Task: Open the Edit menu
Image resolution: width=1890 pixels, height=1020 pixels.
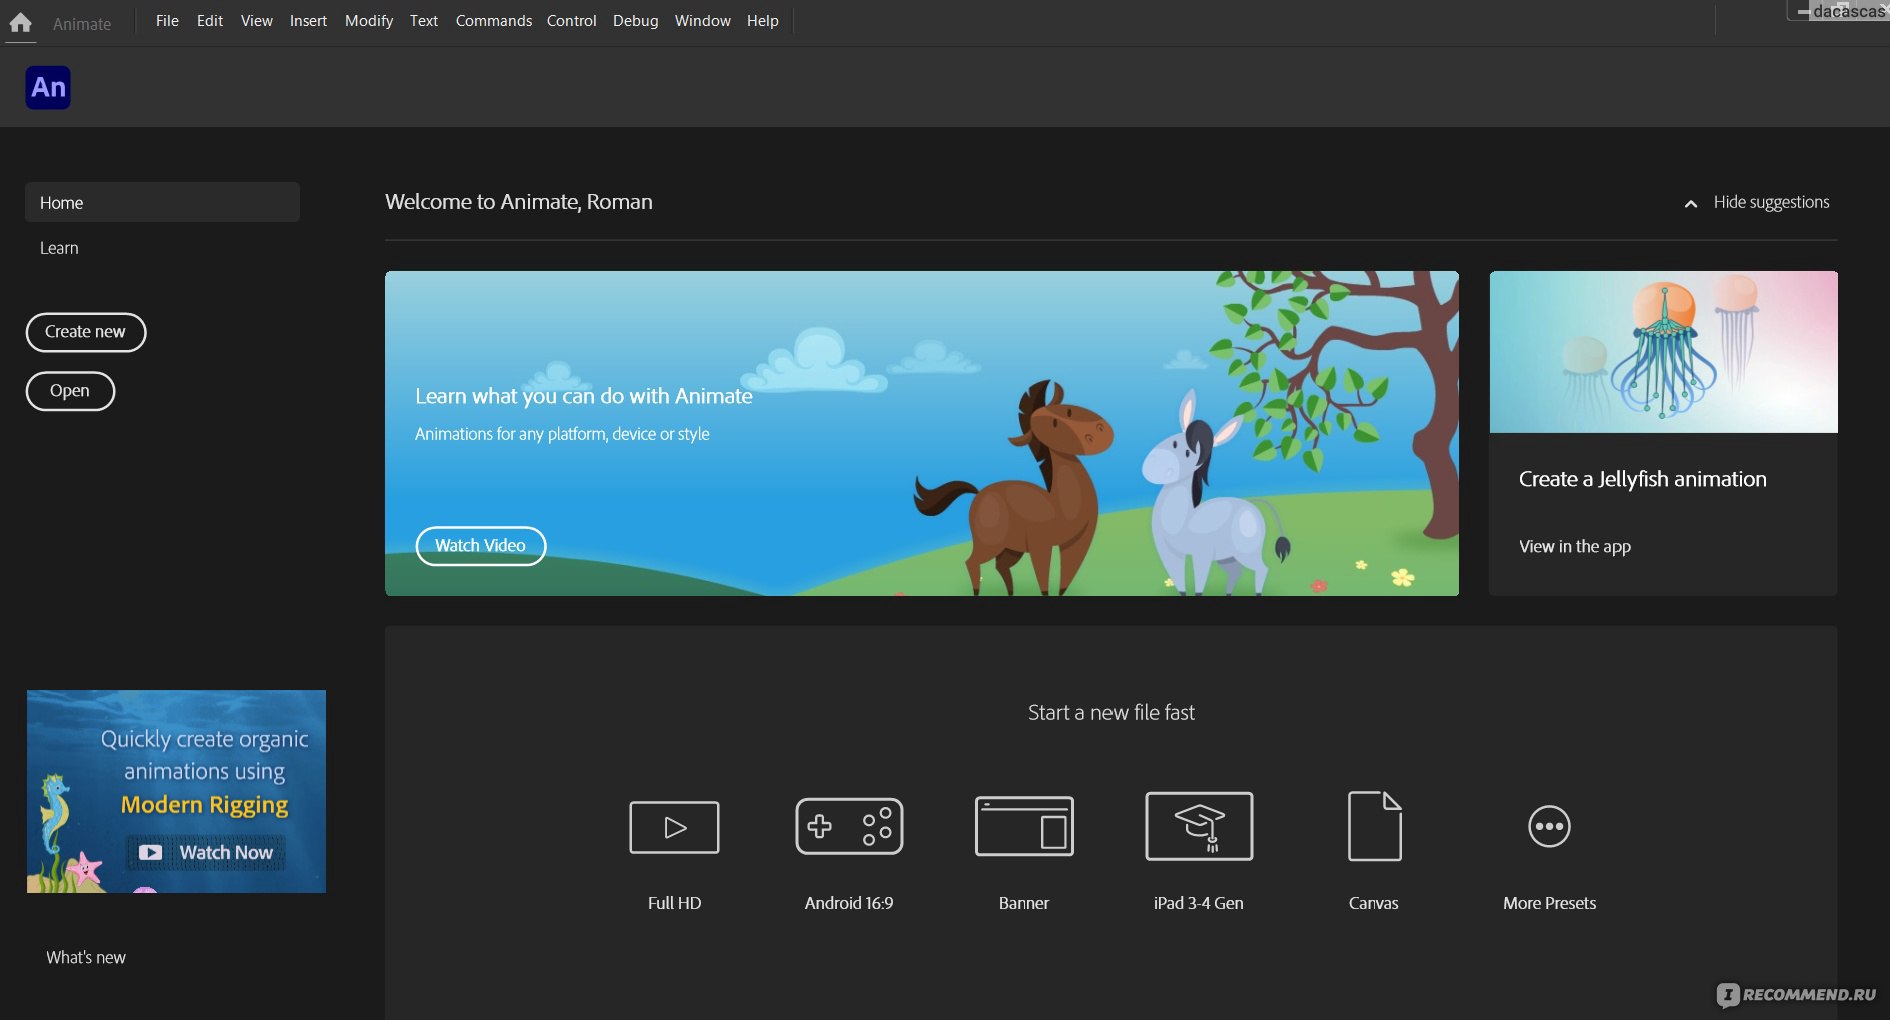Action: (210, 21)
